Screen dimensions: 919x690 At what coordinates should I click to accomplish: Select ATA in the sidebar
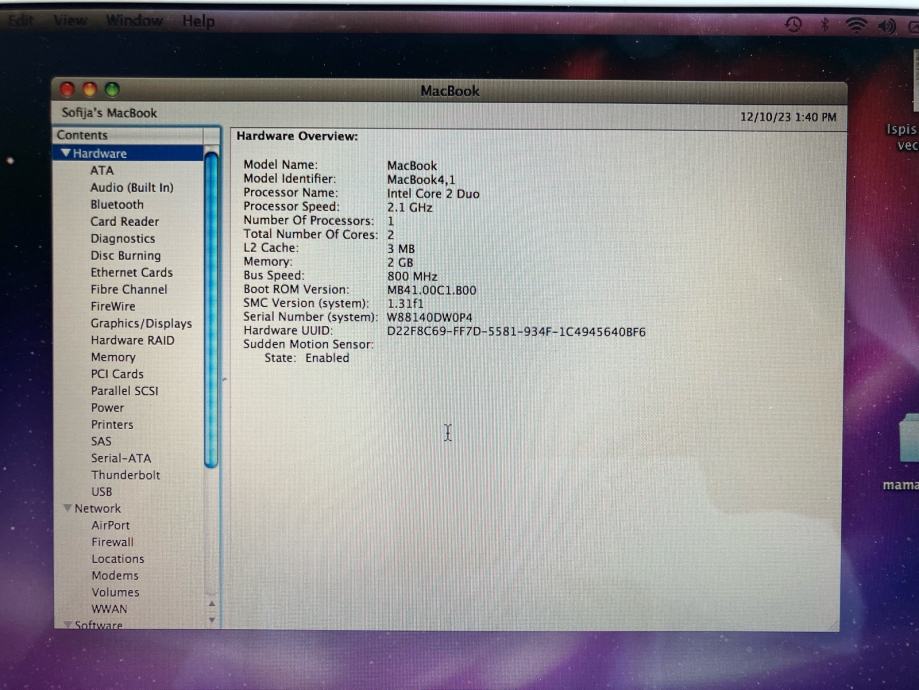[x=102, y=171]
